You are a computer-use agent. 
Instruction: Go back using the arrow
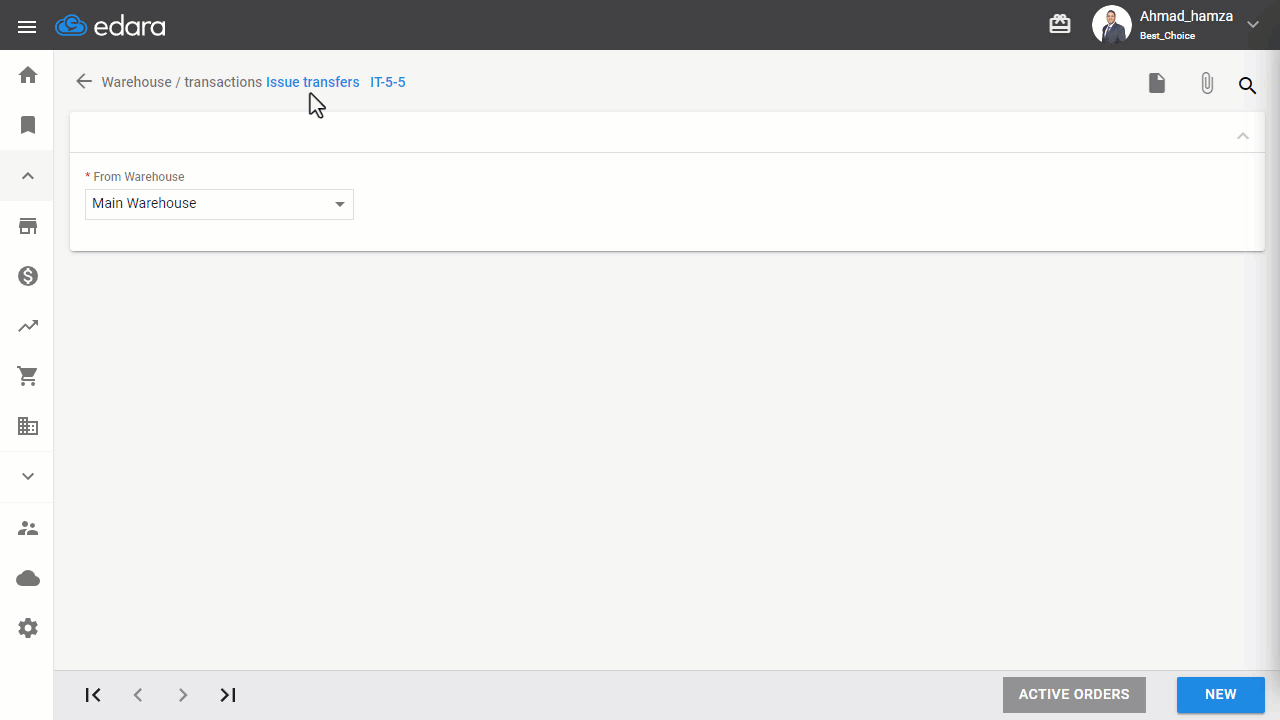(x=84, y=81)
